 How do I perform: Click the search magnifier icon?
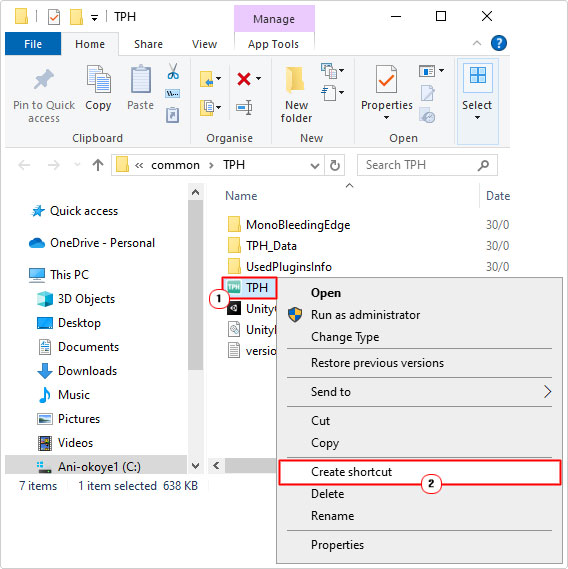(483, 165)
